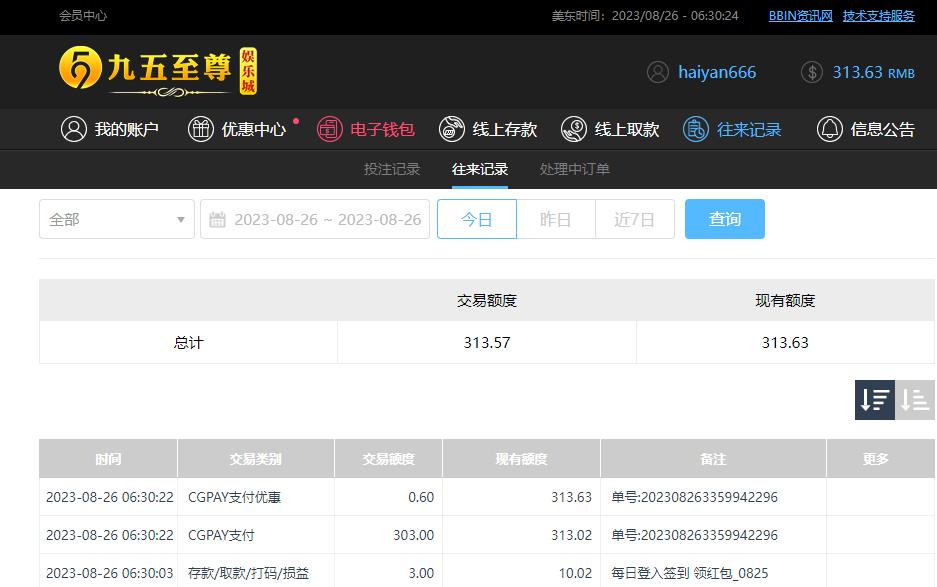Switch to 处理中订单 tab
This screenshot has width=937, height=587.
tap(575, 169)
